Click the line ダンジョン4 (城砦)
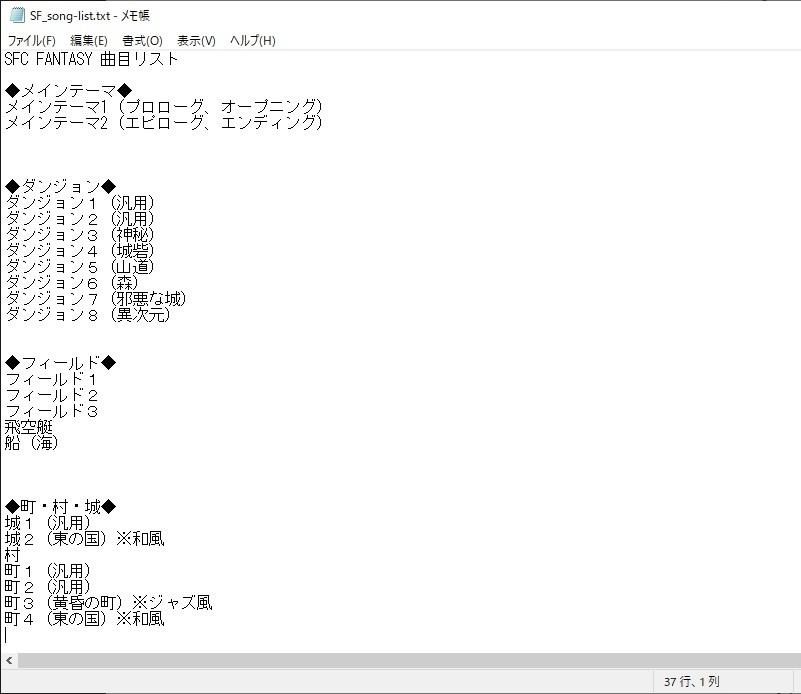Screen dimensions: 801x694 [x=79, y=250]
